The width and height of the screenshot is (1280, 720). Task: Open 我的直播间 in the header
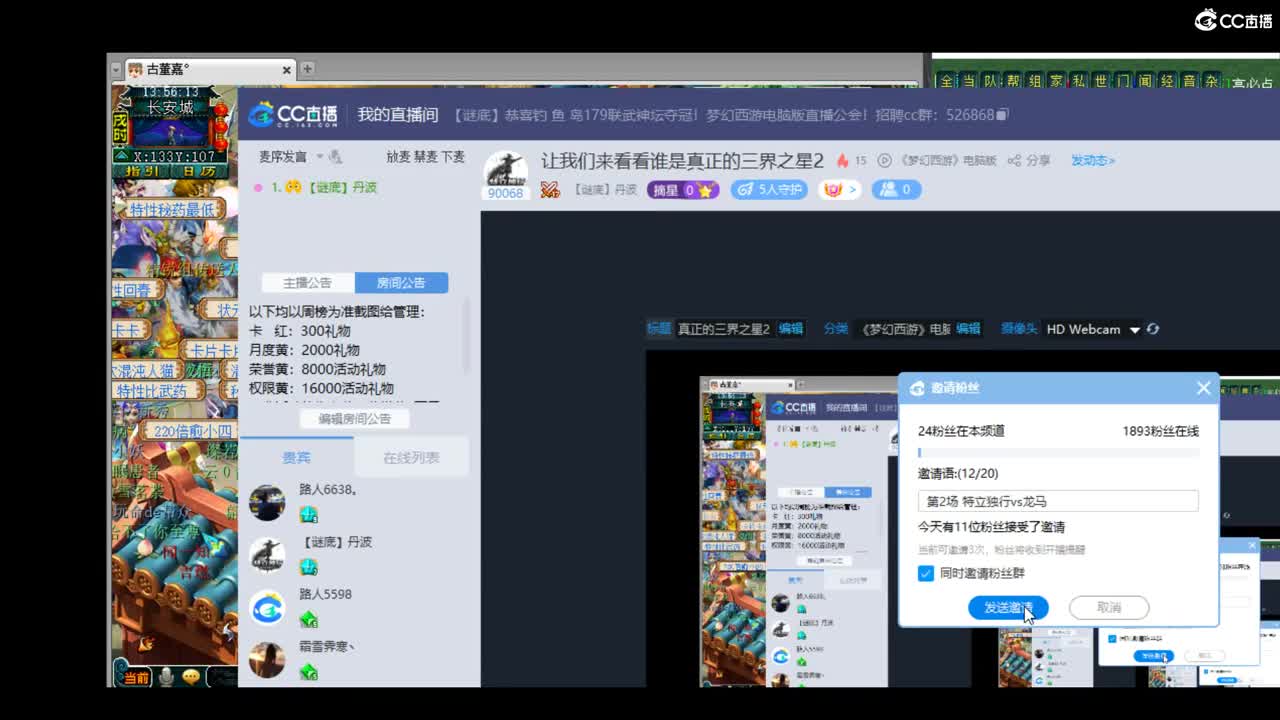tap(398, 114)
